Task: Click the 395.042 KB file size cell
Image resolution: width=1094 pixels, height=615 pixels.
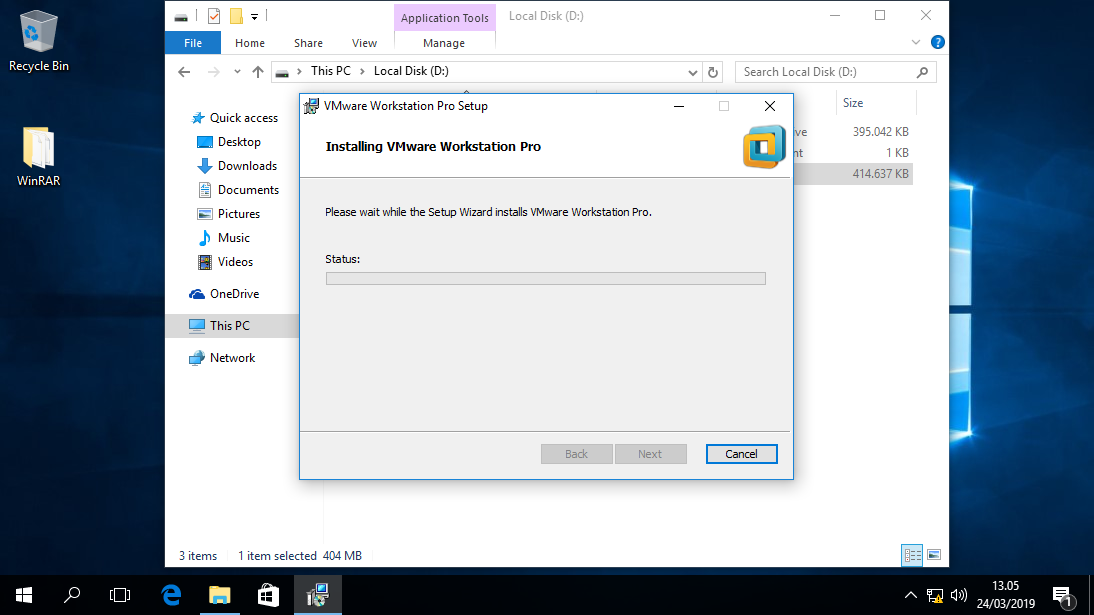Action: click(x=881, y=132)
